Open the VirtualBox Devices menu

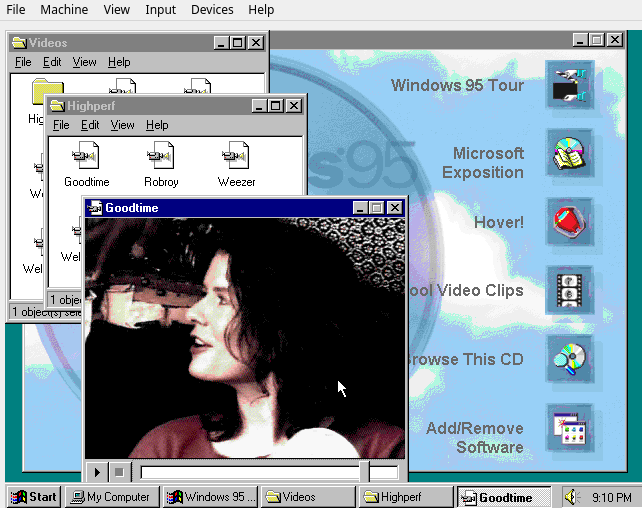click(212, 9)
